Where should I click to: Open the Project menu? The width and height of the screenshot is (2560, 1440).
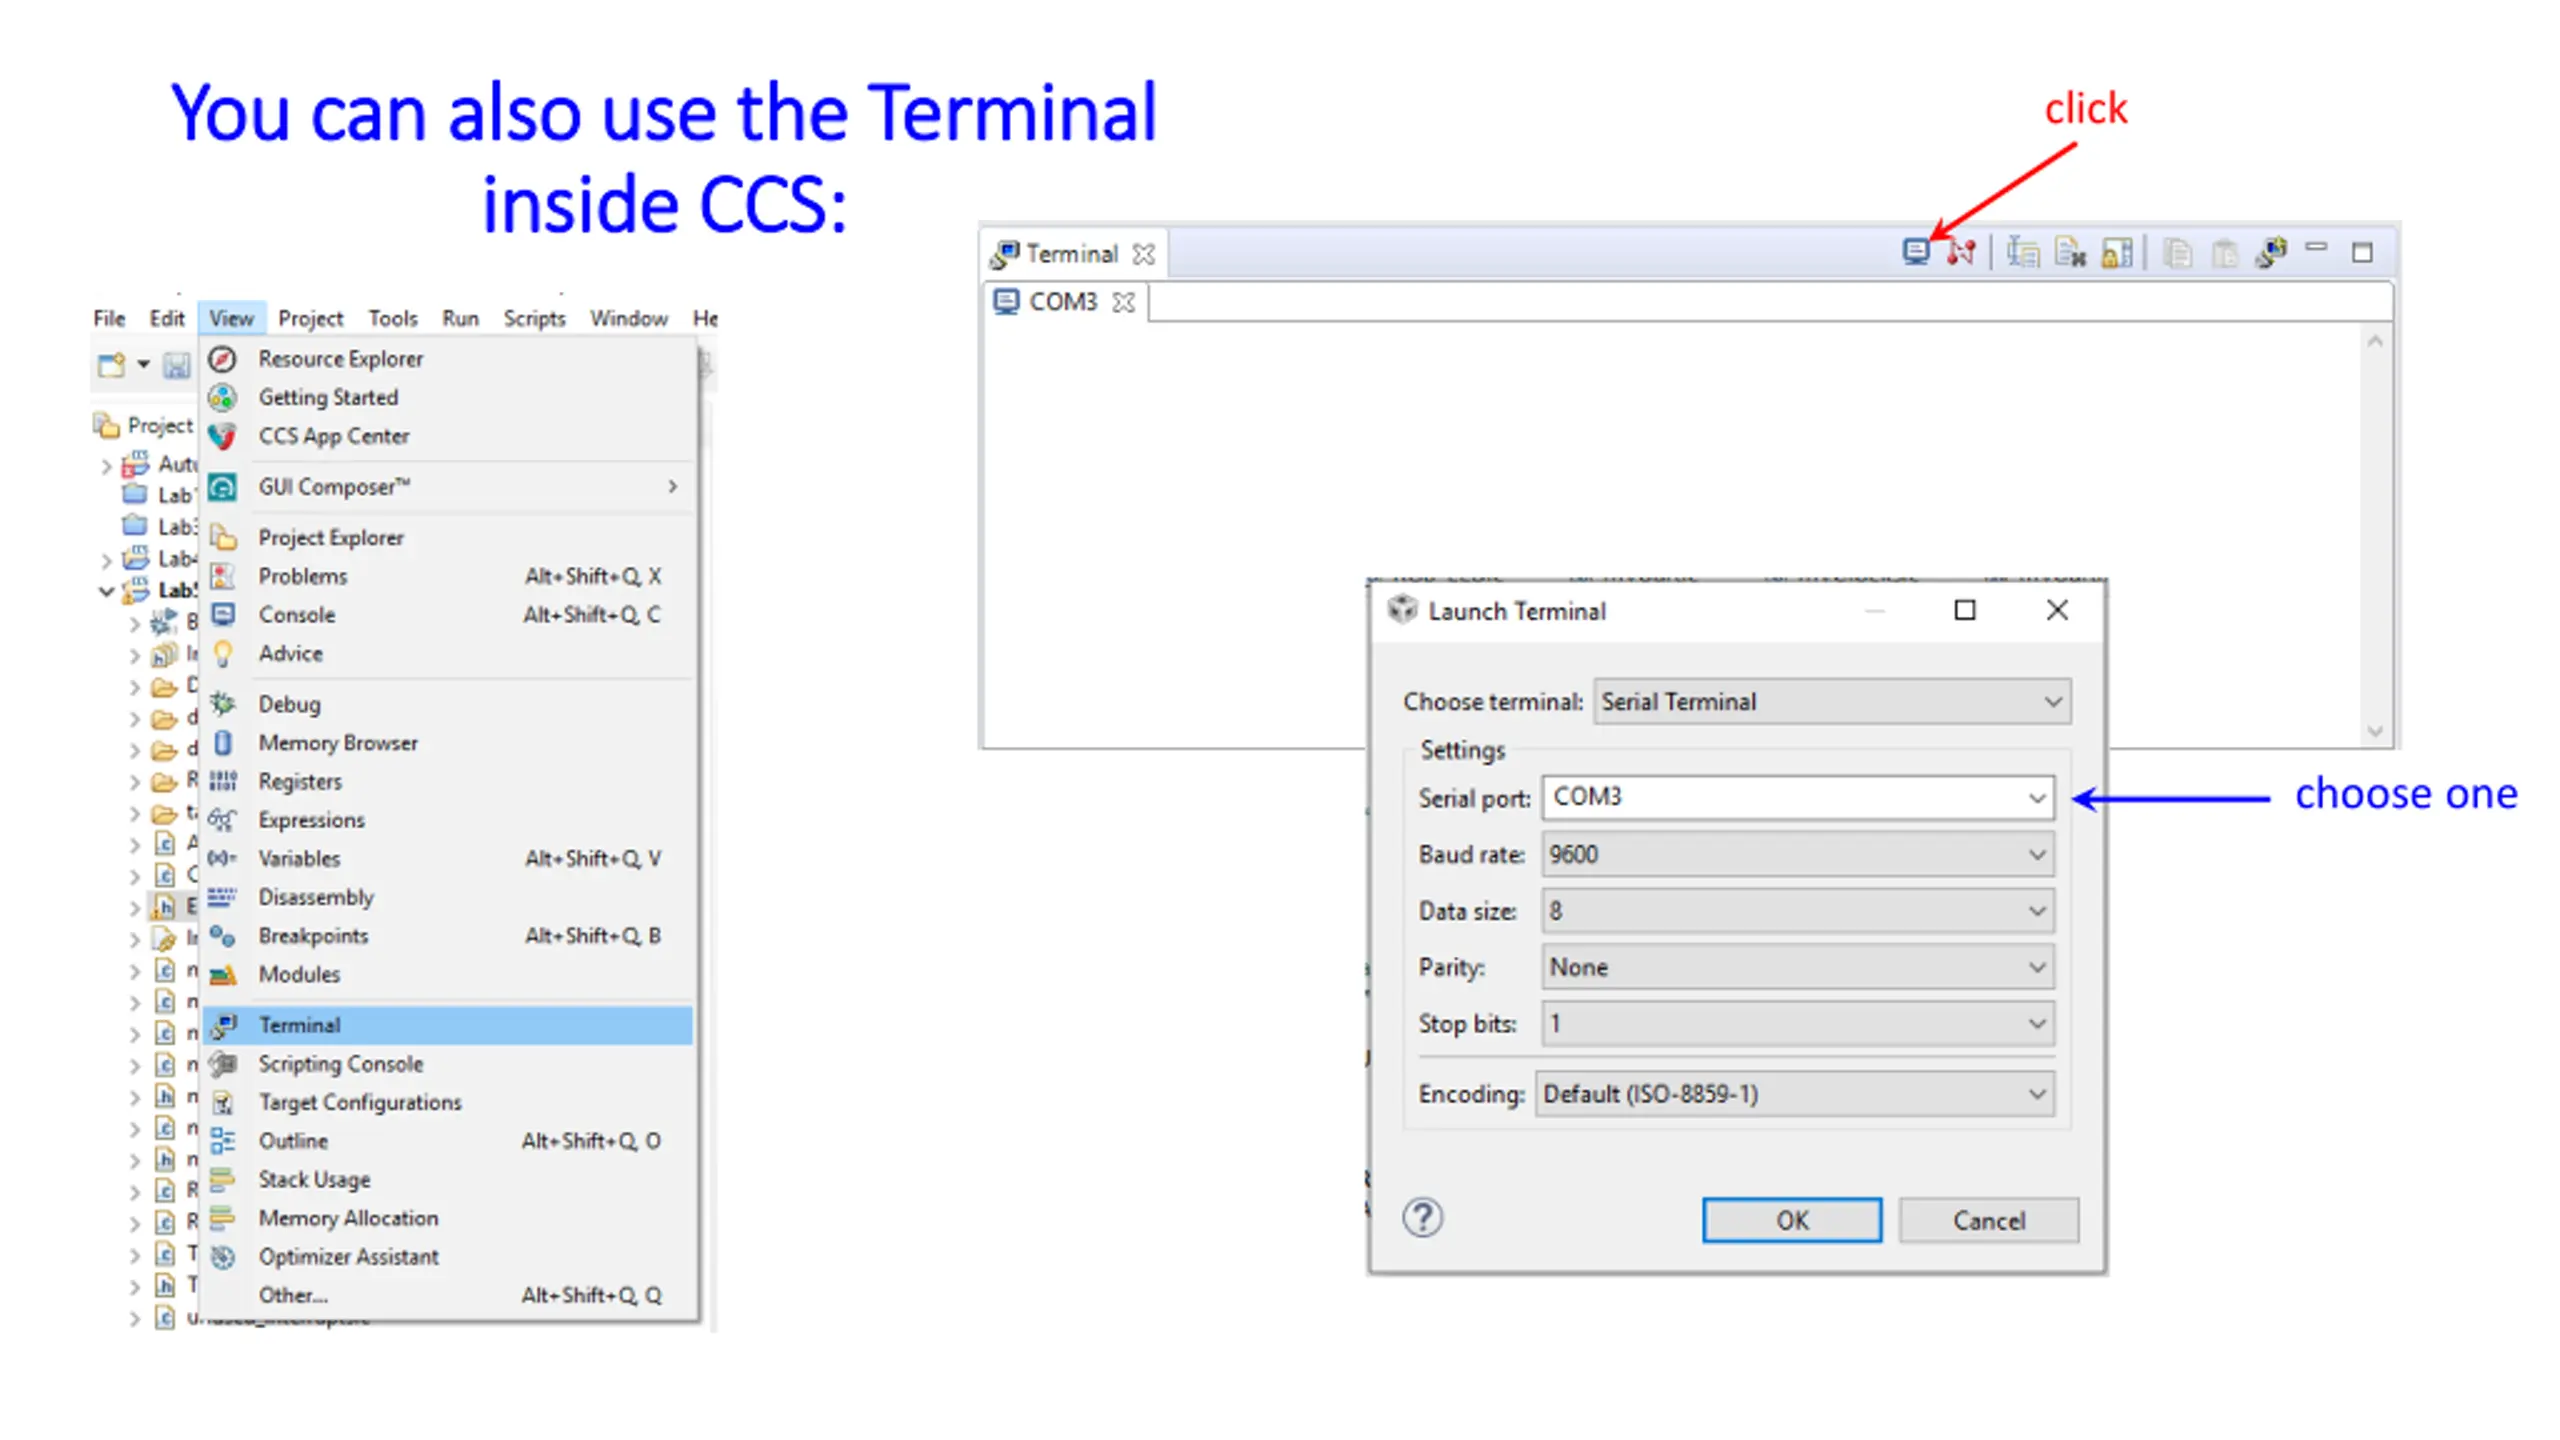[310, 318]
